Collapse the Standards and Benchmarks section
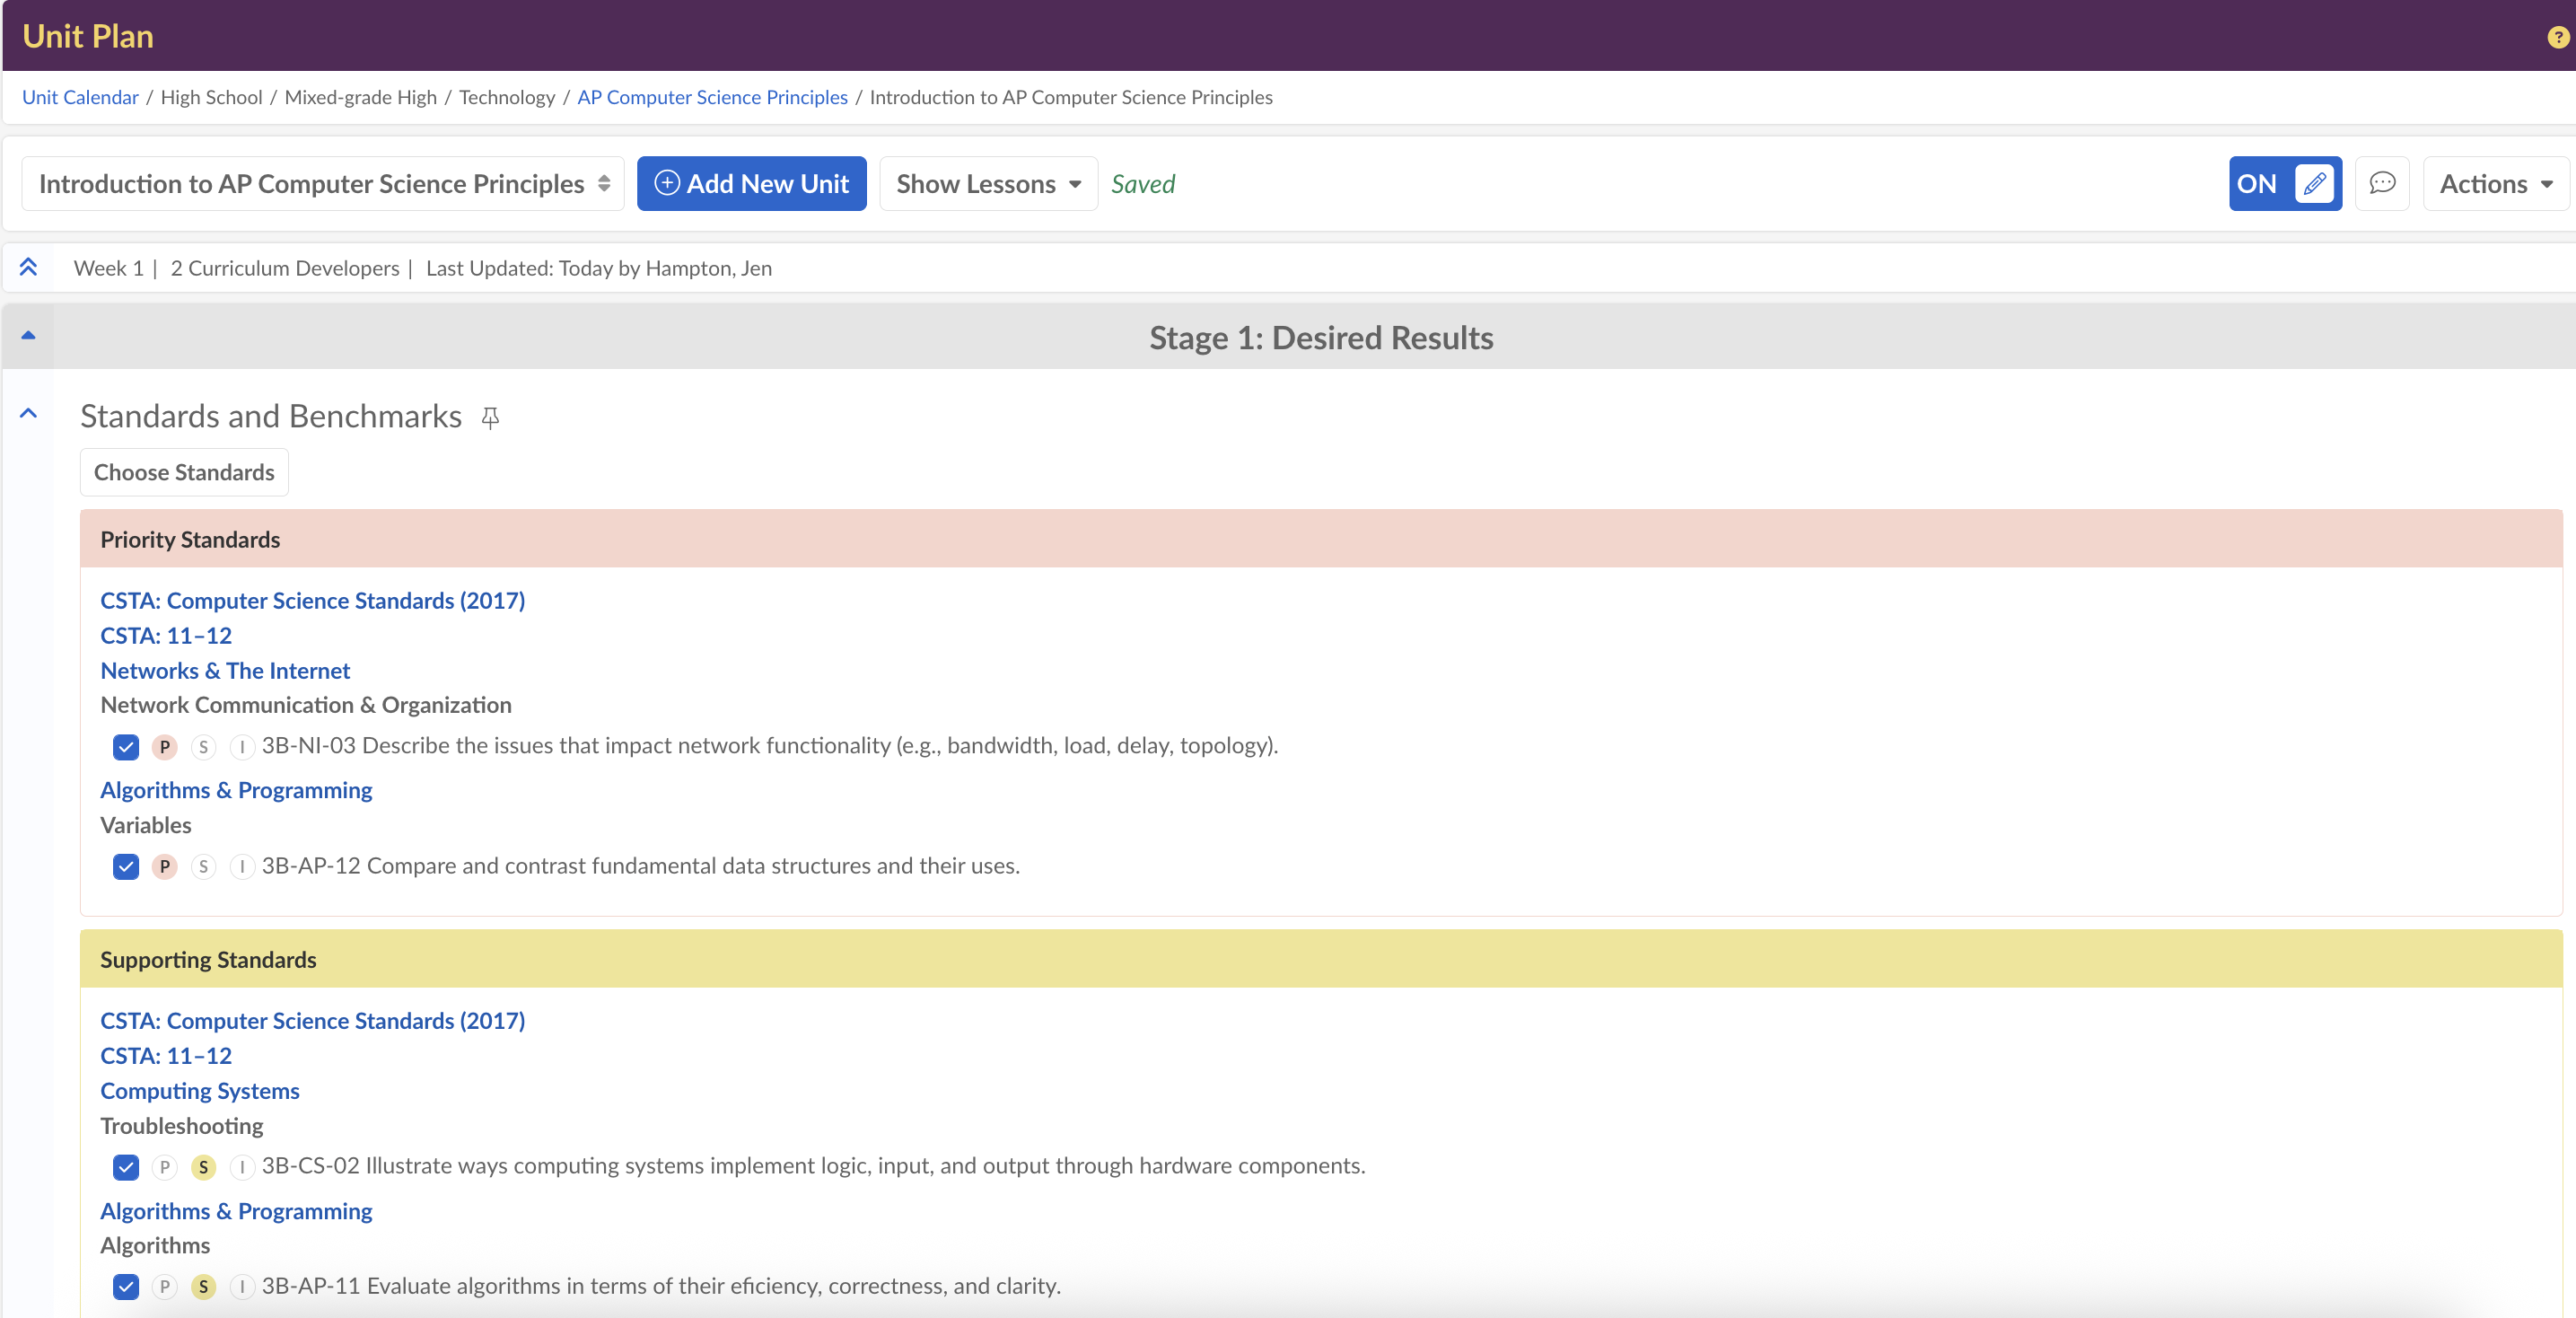The image size is (2576, 1318). pos(28,413)
